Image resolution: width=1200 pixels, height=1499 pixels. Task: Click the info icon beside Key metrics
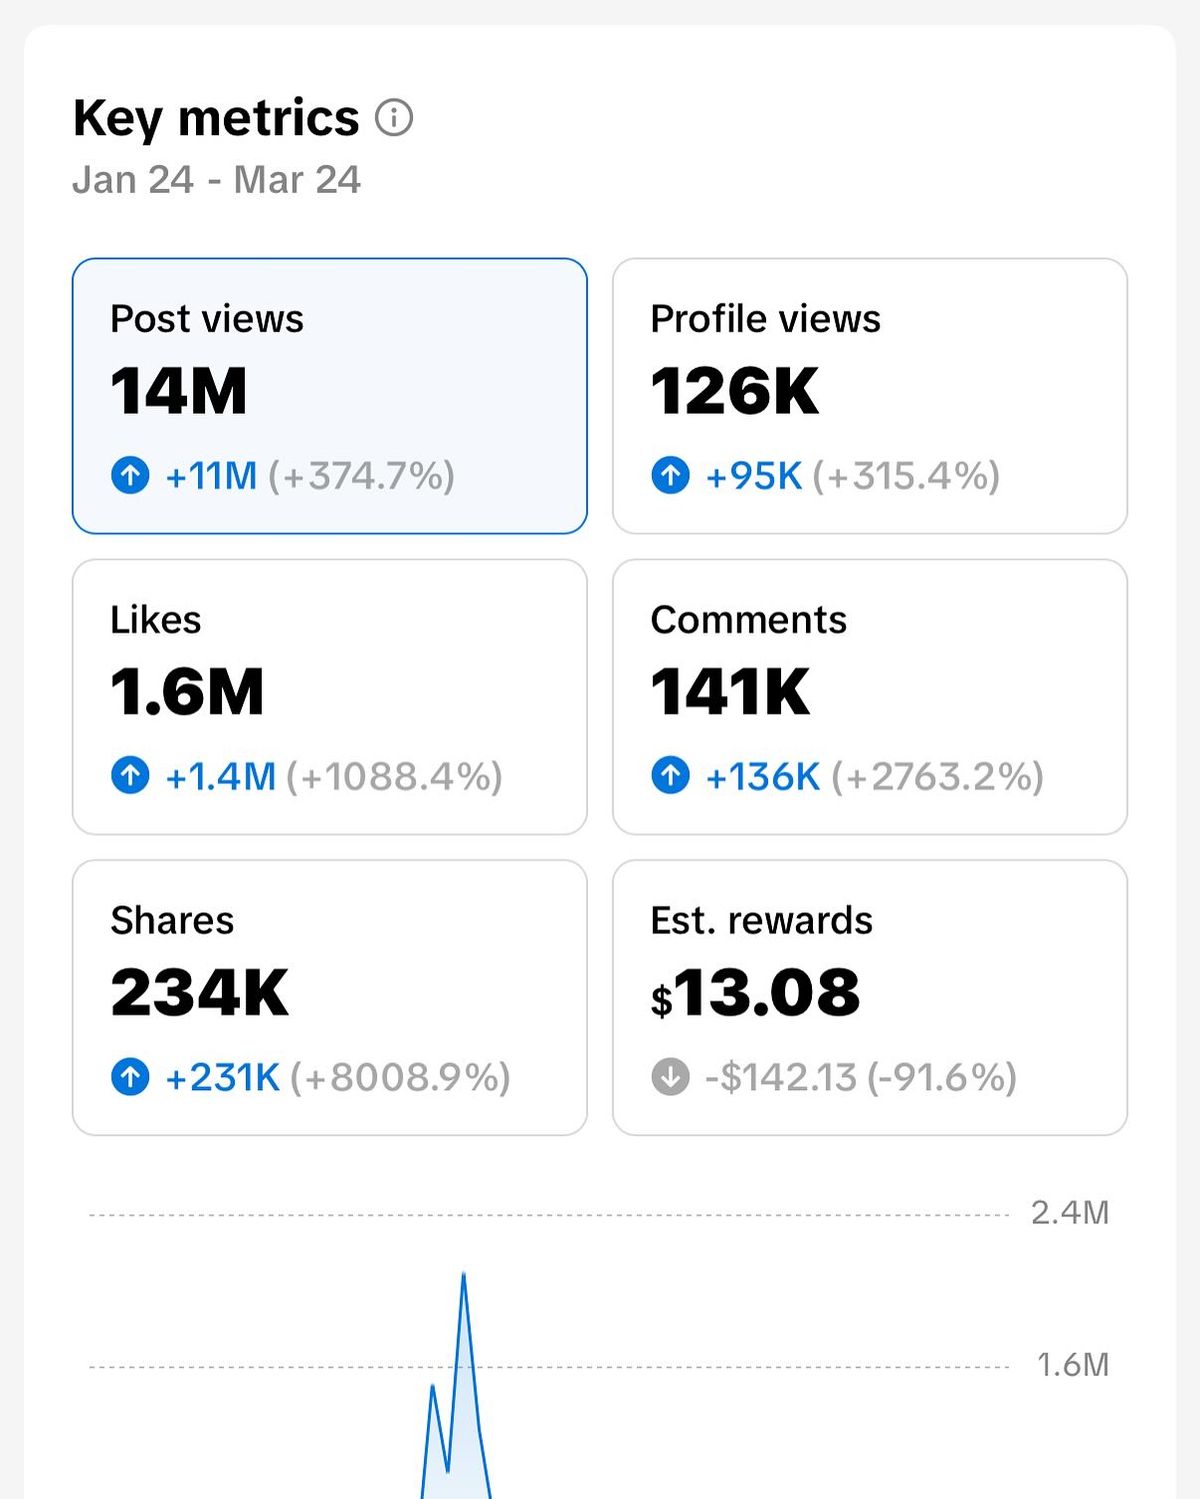pos(394,118)
